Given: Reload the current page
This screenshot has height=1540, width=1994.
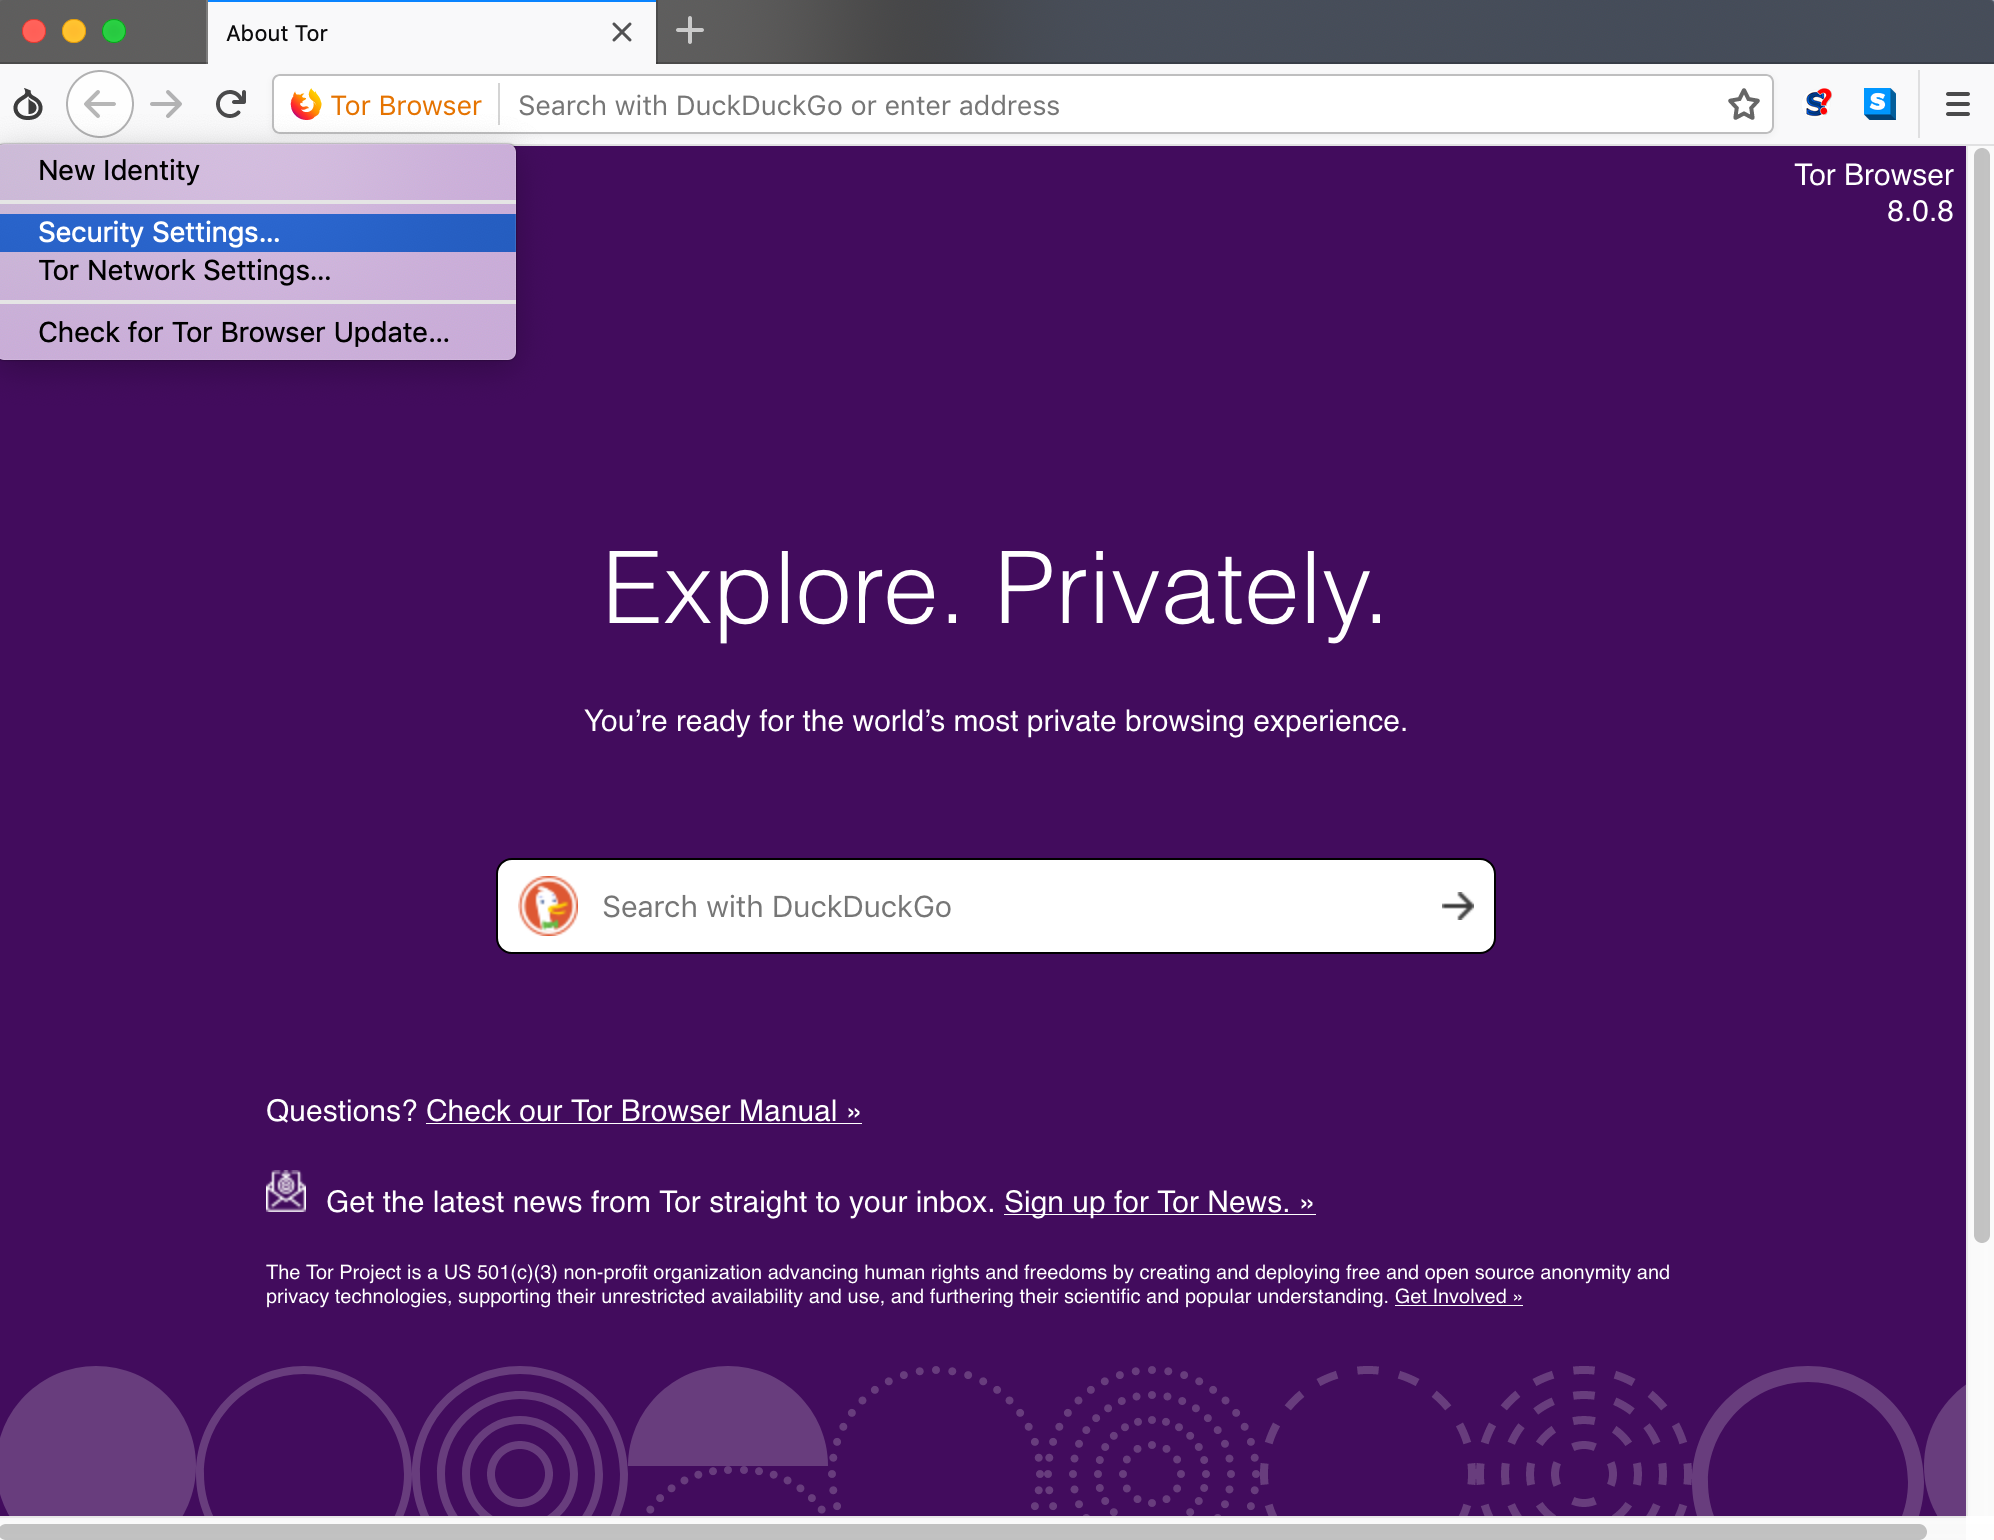Looking at the screenshot, I should (x=231, y=104).
